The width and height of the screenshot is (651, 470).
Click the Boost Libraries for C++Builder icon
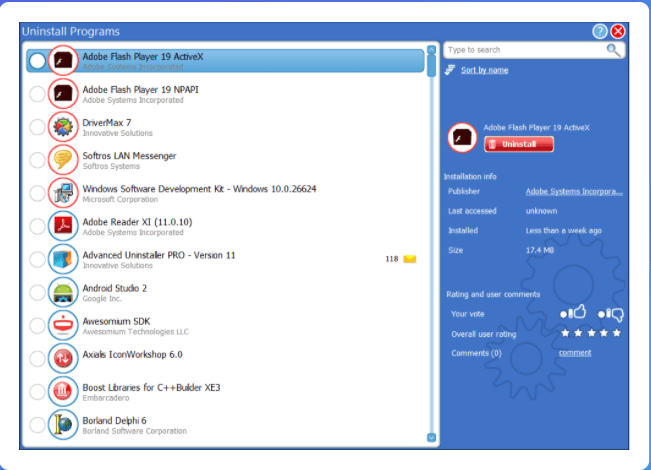coord(63,392)
